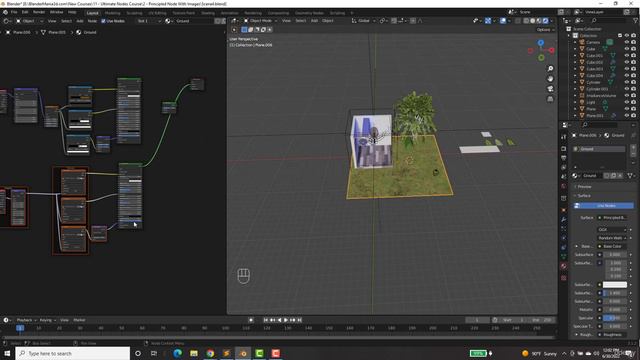Open Chrome in Windows taskbar
The height and width of the screenshot is (360, 640).
[x=210, y=353]
